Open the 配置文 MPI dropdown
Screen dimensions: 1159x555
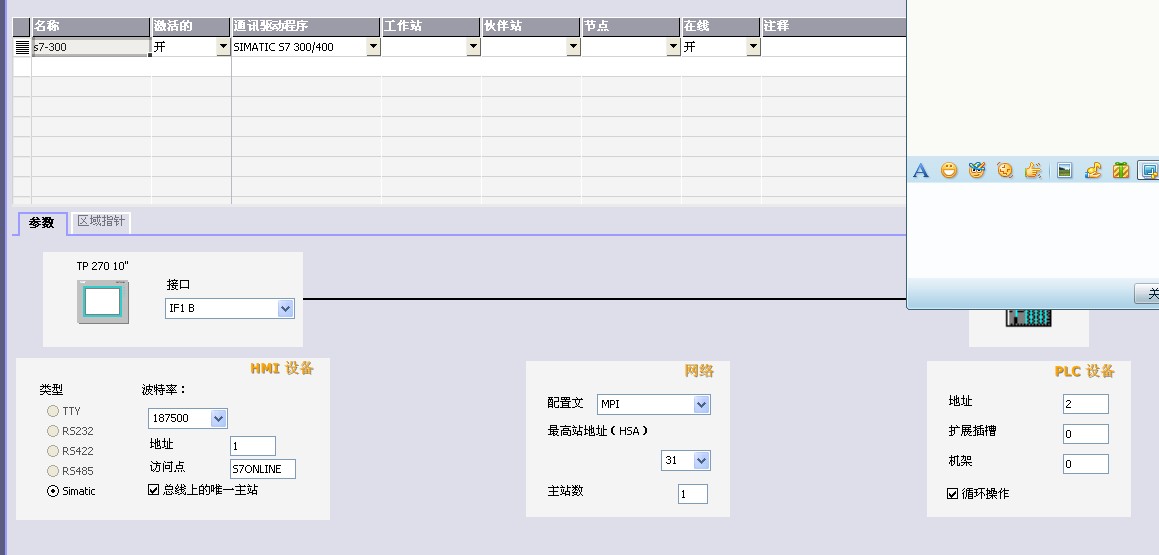click(x=701, y=404)
